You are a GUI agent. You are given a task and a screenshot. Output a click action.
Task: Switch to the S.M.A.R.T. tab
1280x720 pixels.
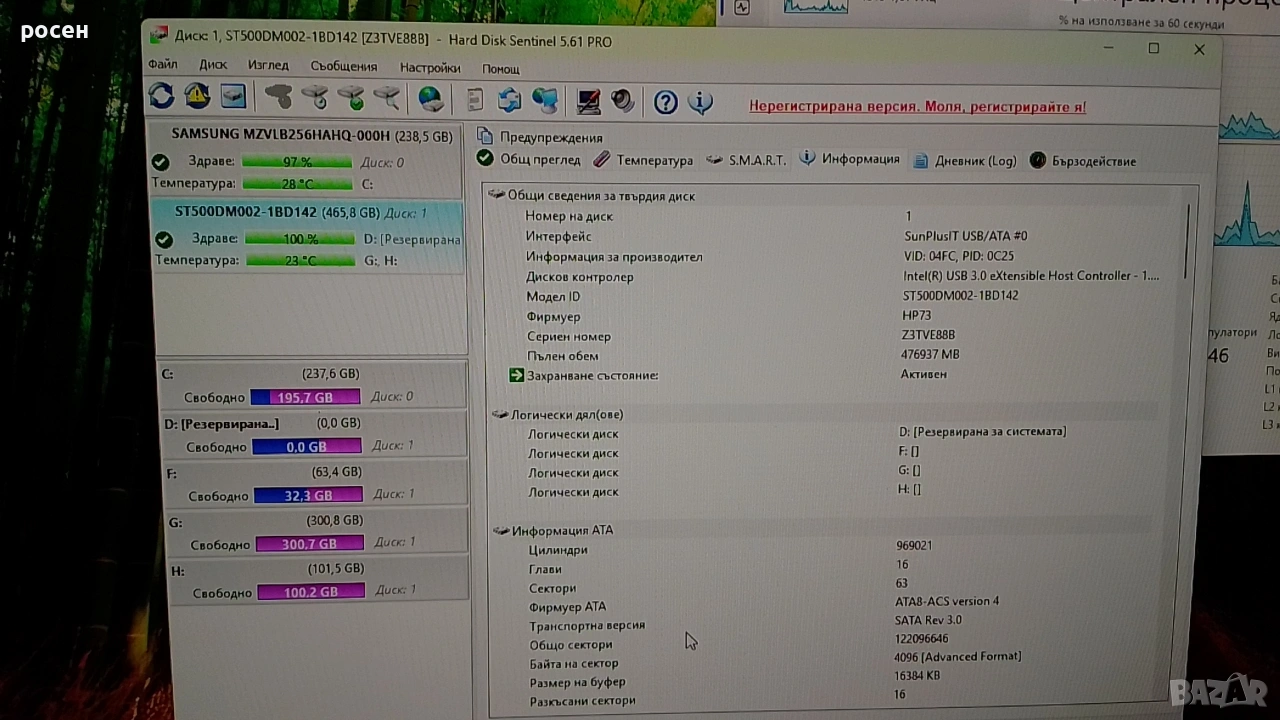coord(746,160)
